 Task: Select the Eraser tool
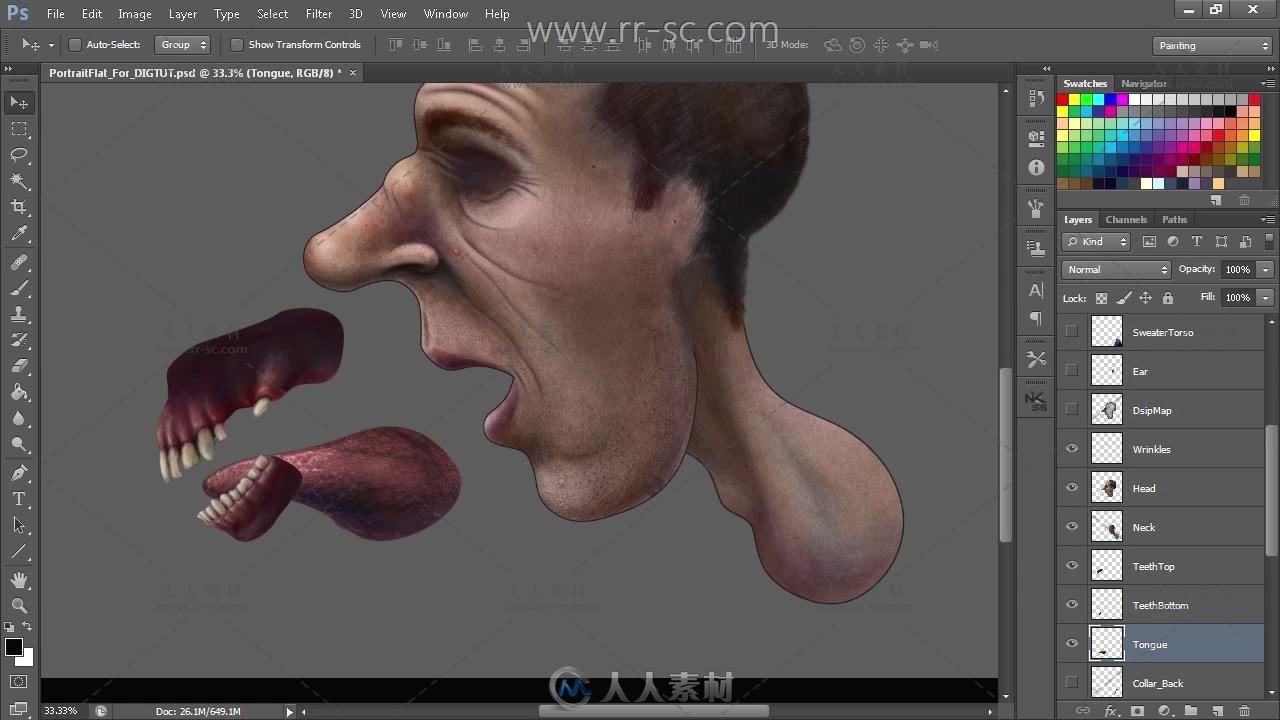(19, 366)
